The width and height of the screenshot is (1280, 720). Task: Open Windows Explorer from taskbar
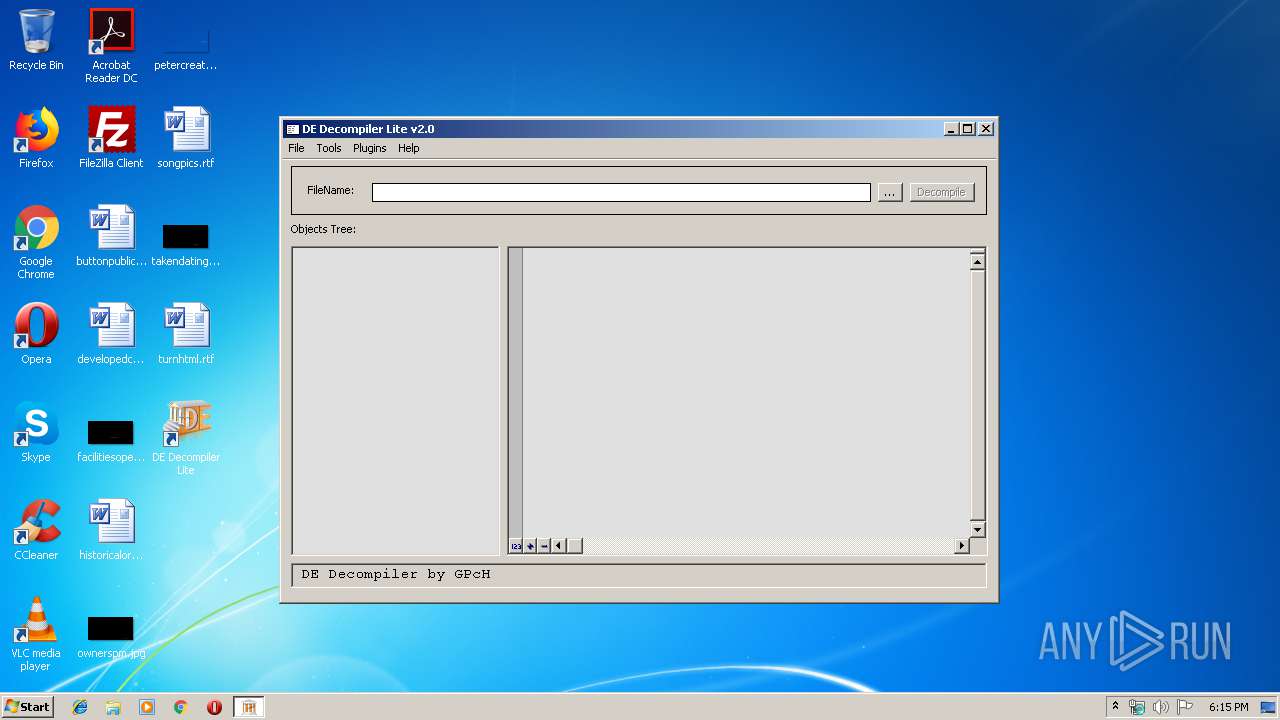click(113, 707)
